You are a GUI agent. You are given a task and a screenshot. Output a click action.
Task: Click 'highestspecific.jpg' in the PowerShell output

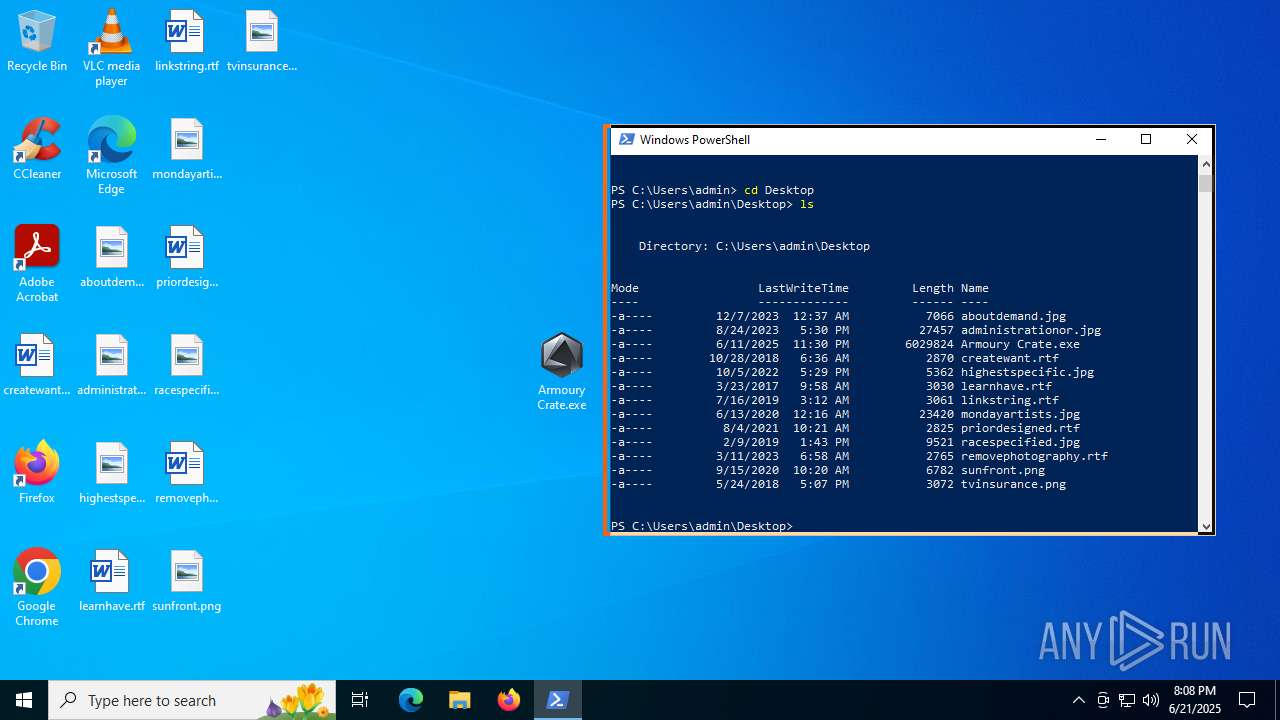click(1027, 372)
